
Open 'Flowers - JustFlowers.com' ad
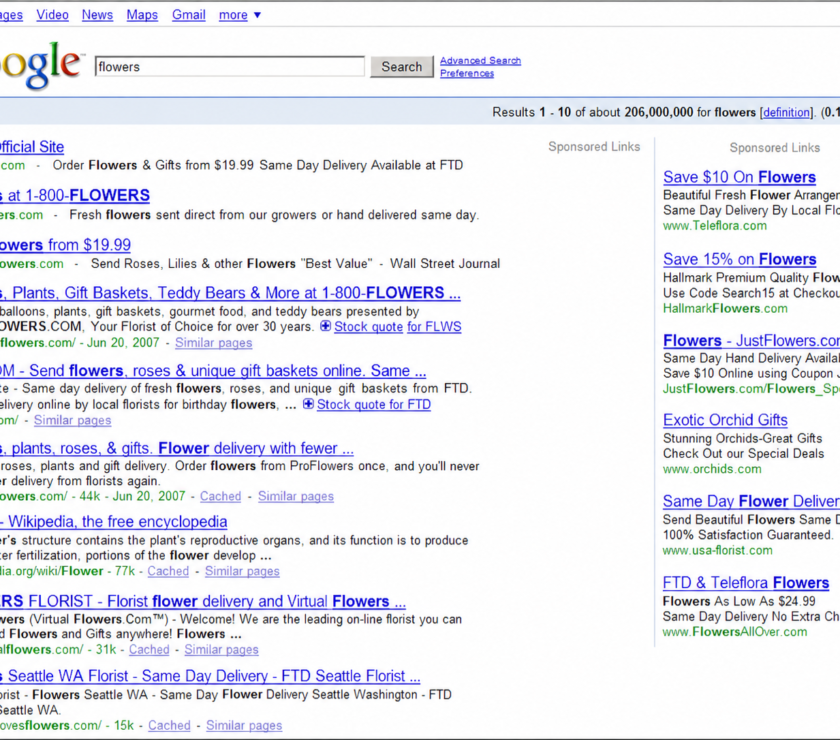point(752,341)
